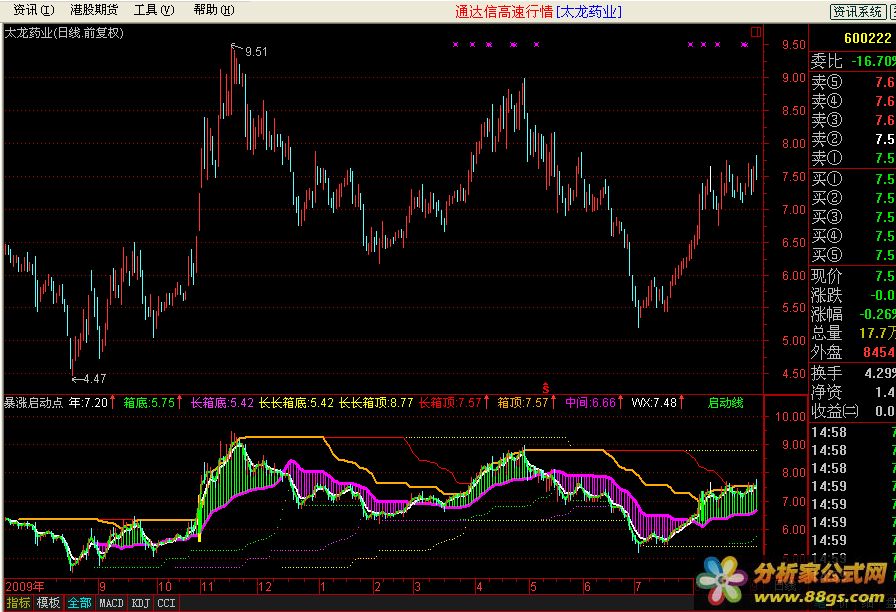Image resolution: width=896 pixels, height=612 pixels.
Task: Click the 暴涨启动点 indicator name
Action: [33, 403]
